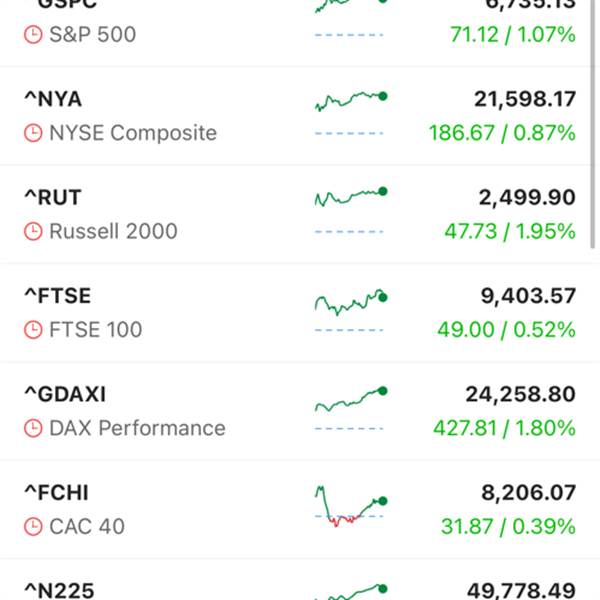Click the clock icon beside S&P 500

(x=33, y=35)
